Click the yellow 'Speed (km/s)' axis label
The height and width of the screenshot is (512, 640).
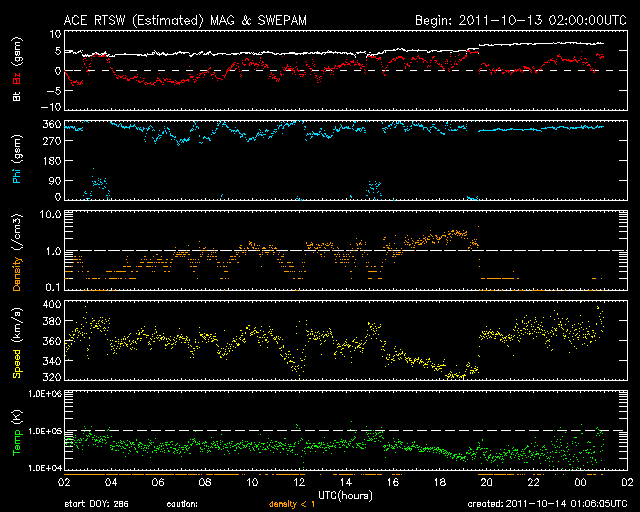[17, 343]
